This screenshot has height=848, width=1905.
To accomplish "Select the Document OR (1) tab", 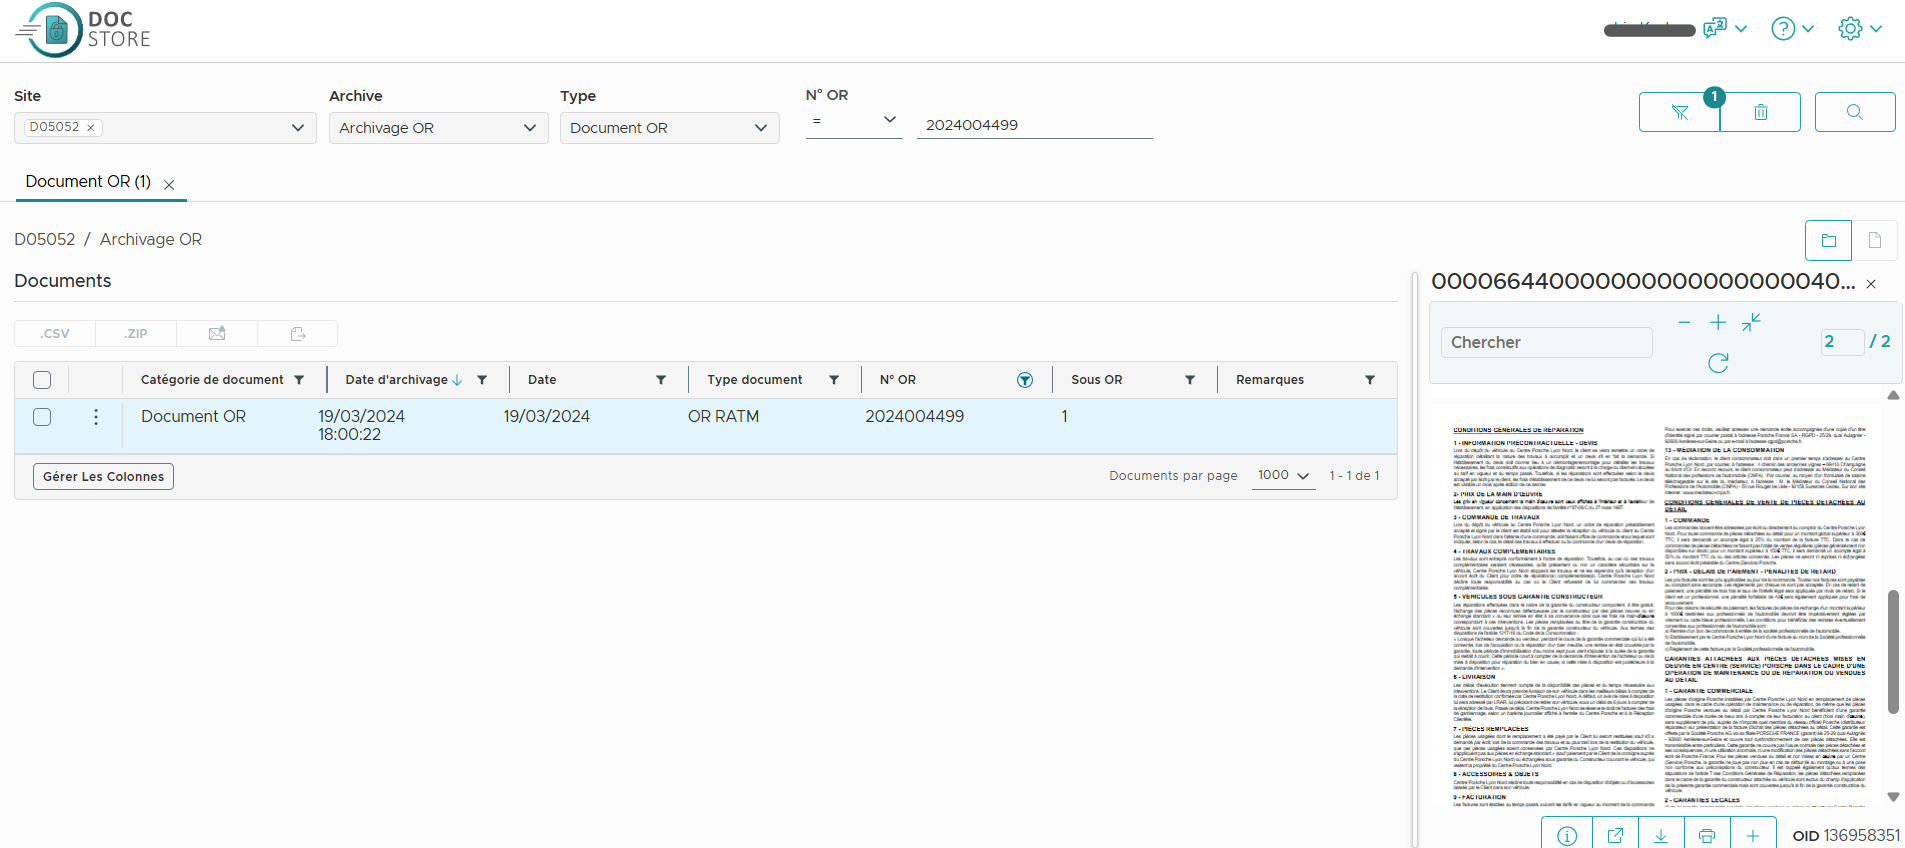I will click(88, 182).
